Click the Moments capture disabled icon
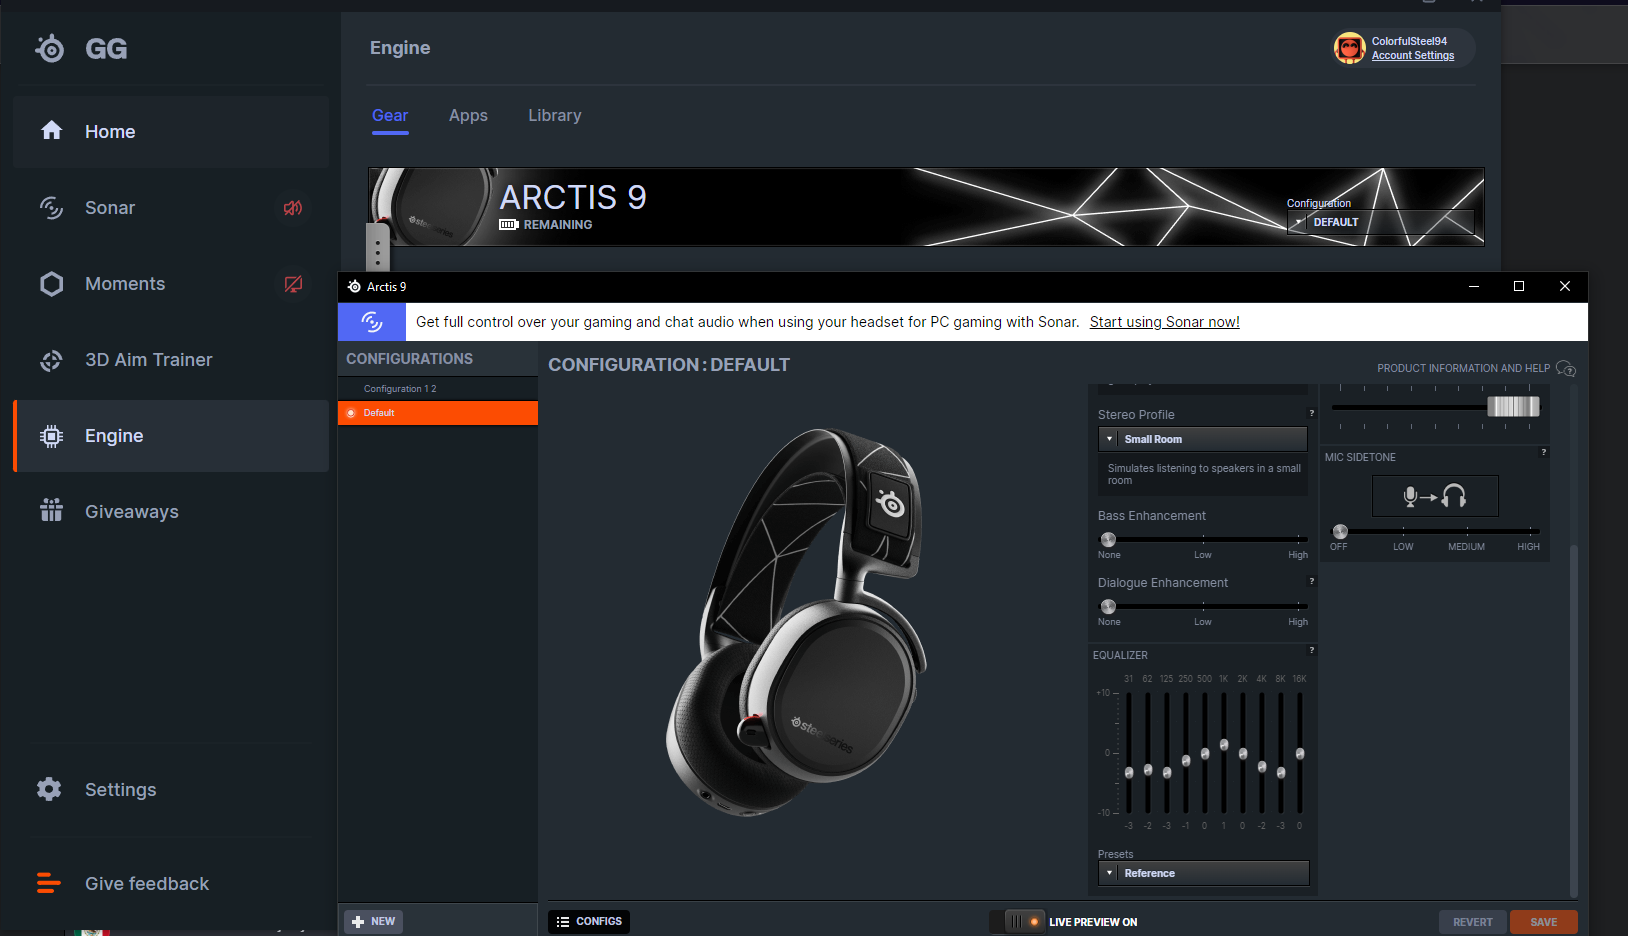The image size is (1628, 936). [x=293, y=284]
